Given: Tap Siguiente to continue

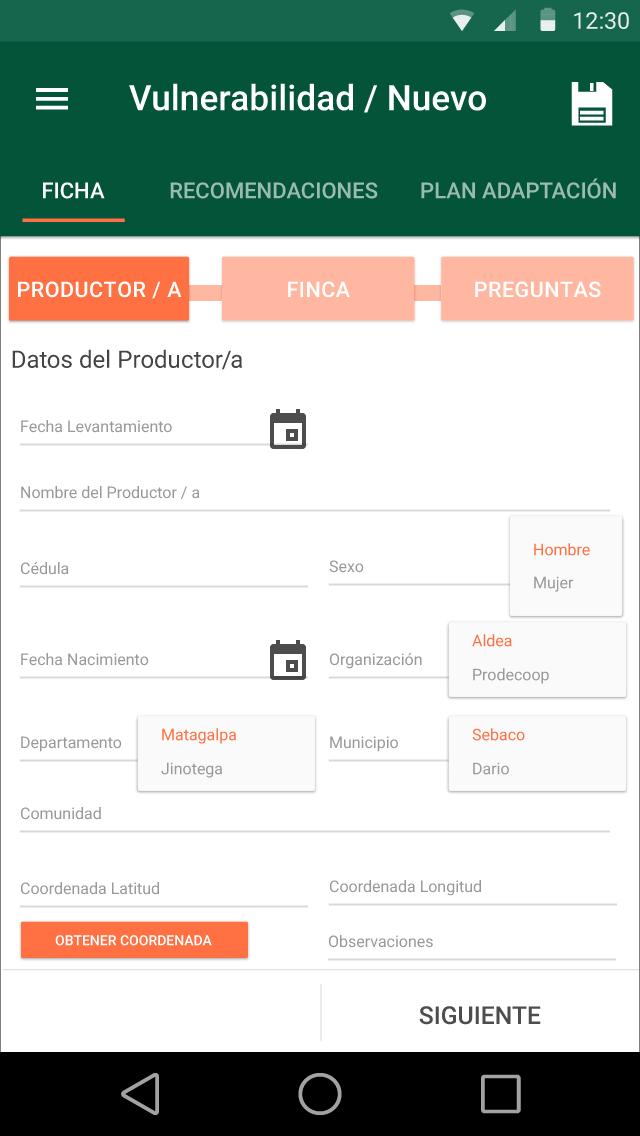Looking at the screenshot, I should pos(480,1015).
